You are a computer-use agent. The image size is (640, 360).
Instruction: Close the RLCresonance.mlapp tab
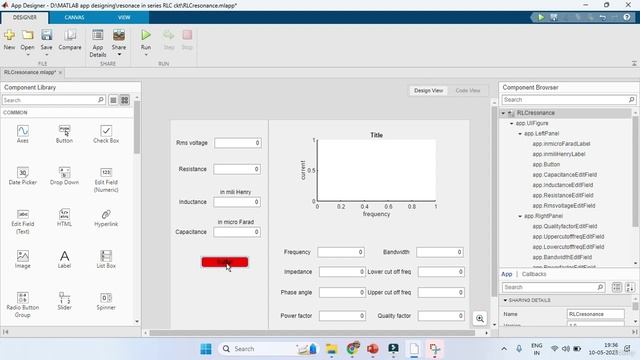(60, 72)
